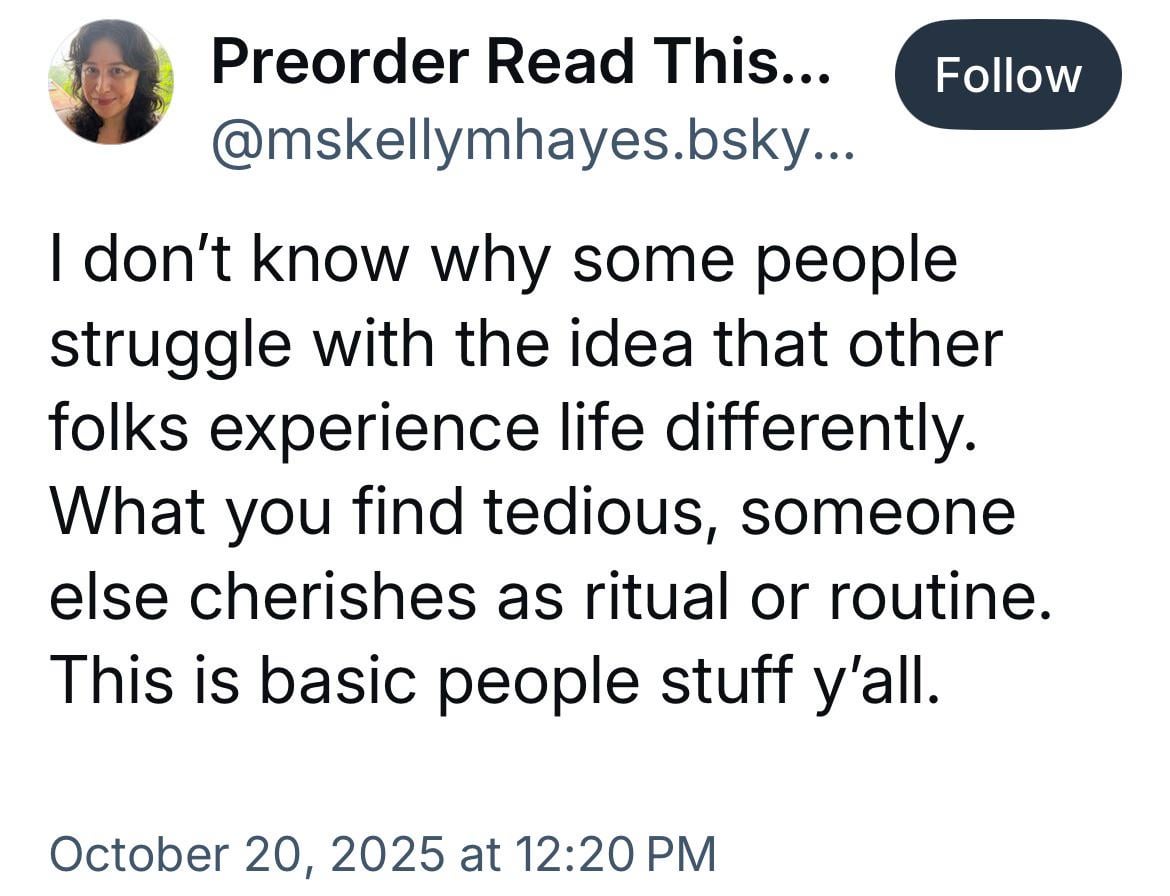Click the line "folks experience life differently."

pyautogui.click(x=511, y=429)
